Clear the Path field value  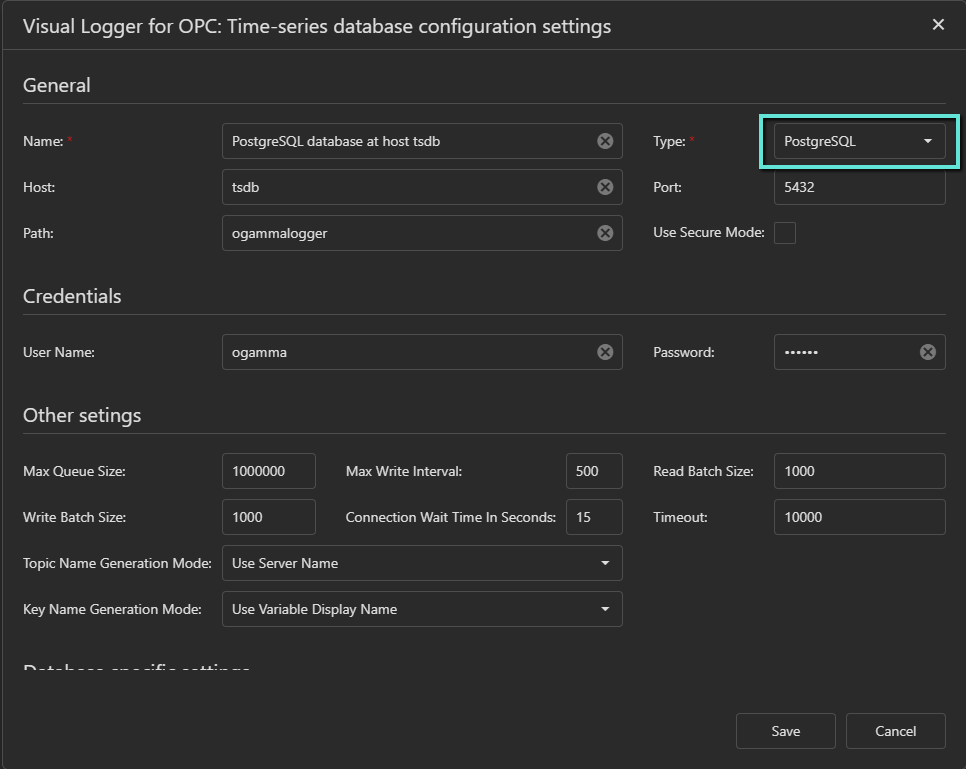605,233
